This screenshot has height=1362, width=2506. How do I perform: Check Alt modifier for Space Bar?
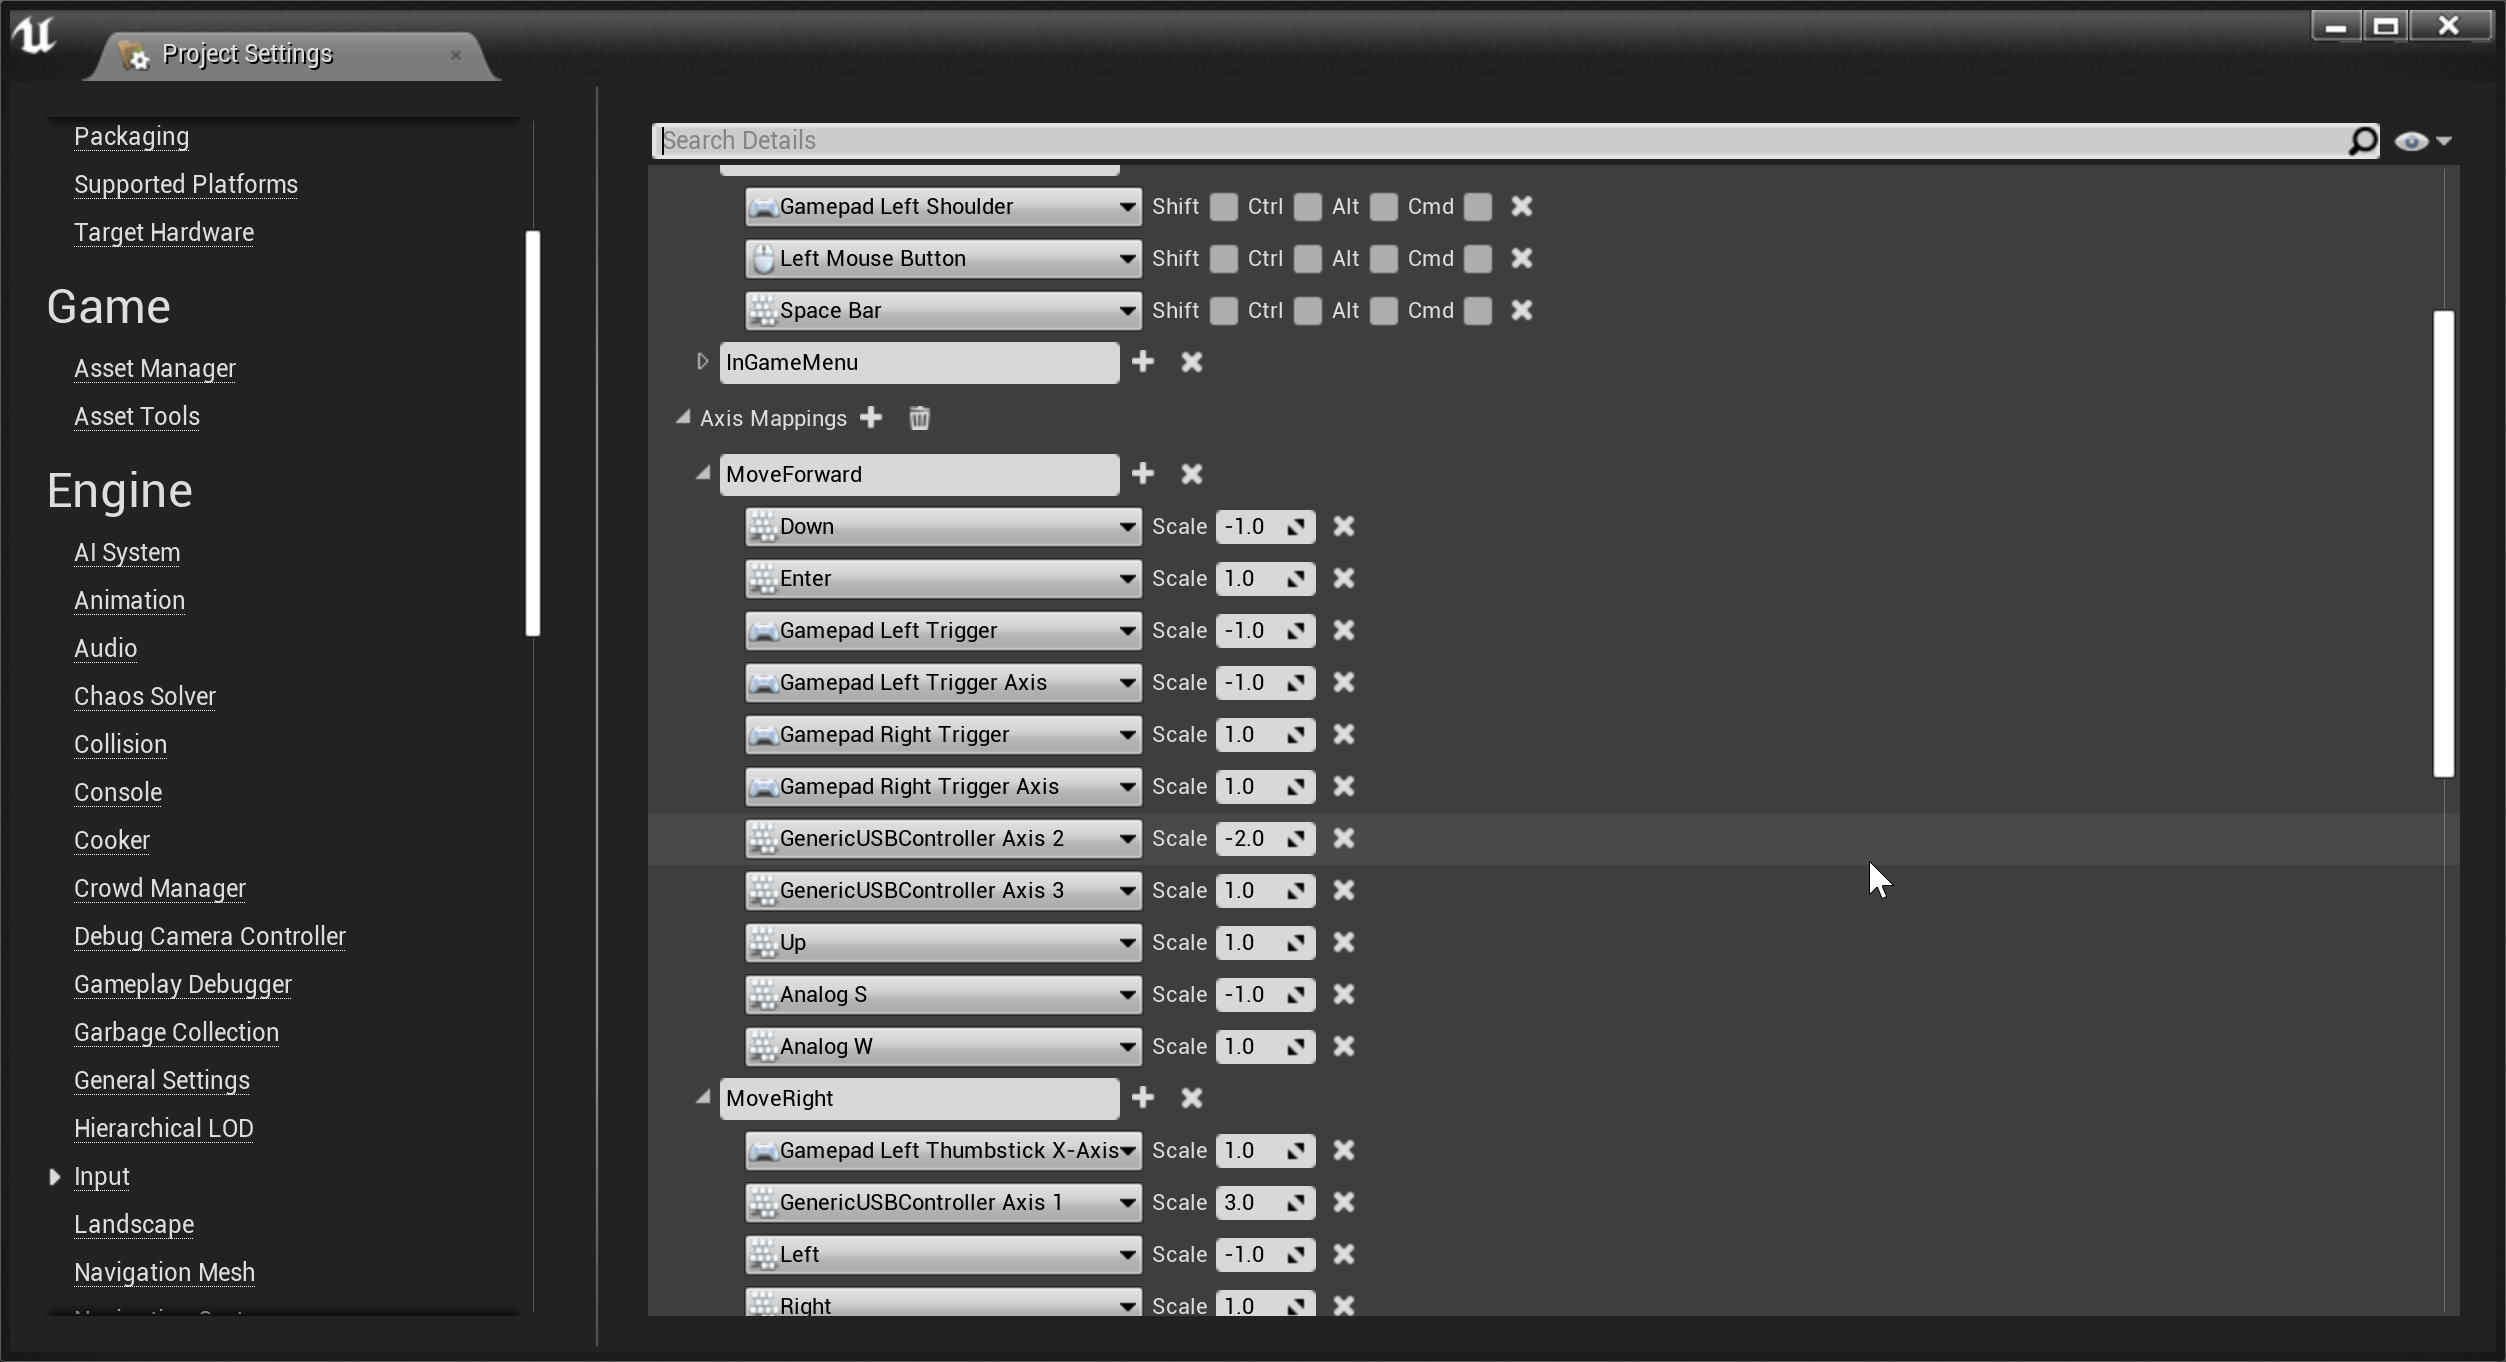(x=1383, y=311)
